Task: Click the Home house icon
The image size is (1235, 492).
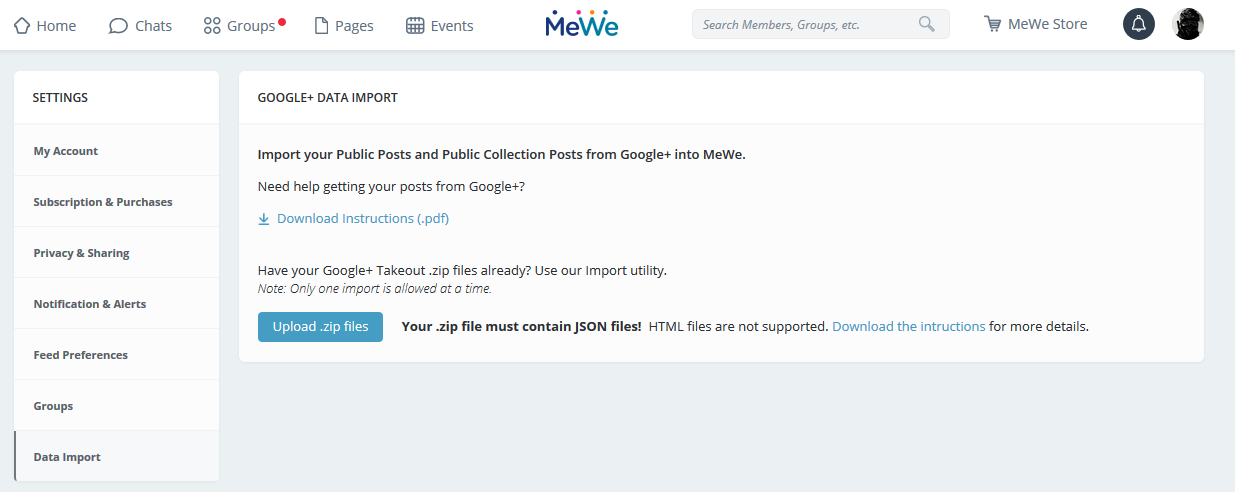Action: (22, 25)
